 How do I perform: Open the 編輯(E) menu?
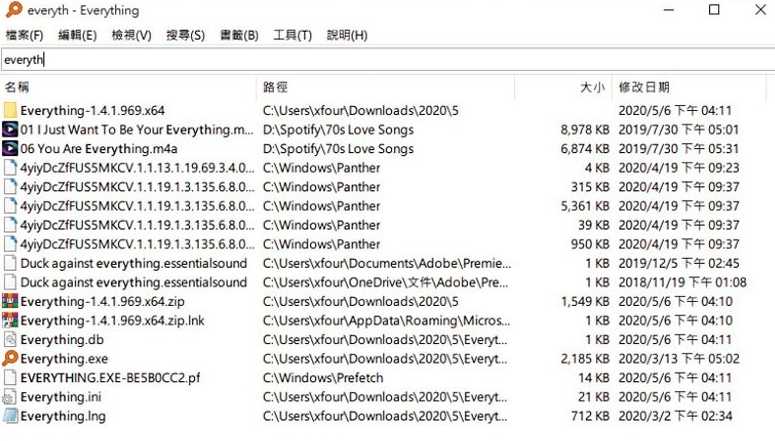click(x=77, y=35)
